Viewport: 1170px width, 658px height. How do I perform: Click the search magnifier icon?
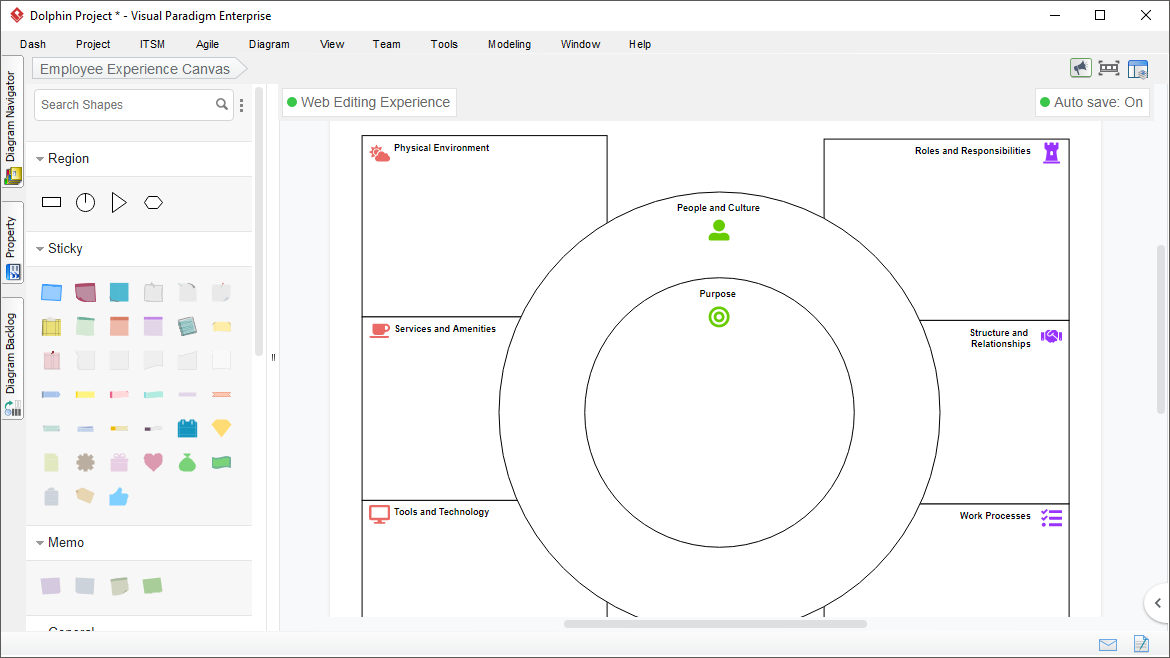tap(222, 104)
